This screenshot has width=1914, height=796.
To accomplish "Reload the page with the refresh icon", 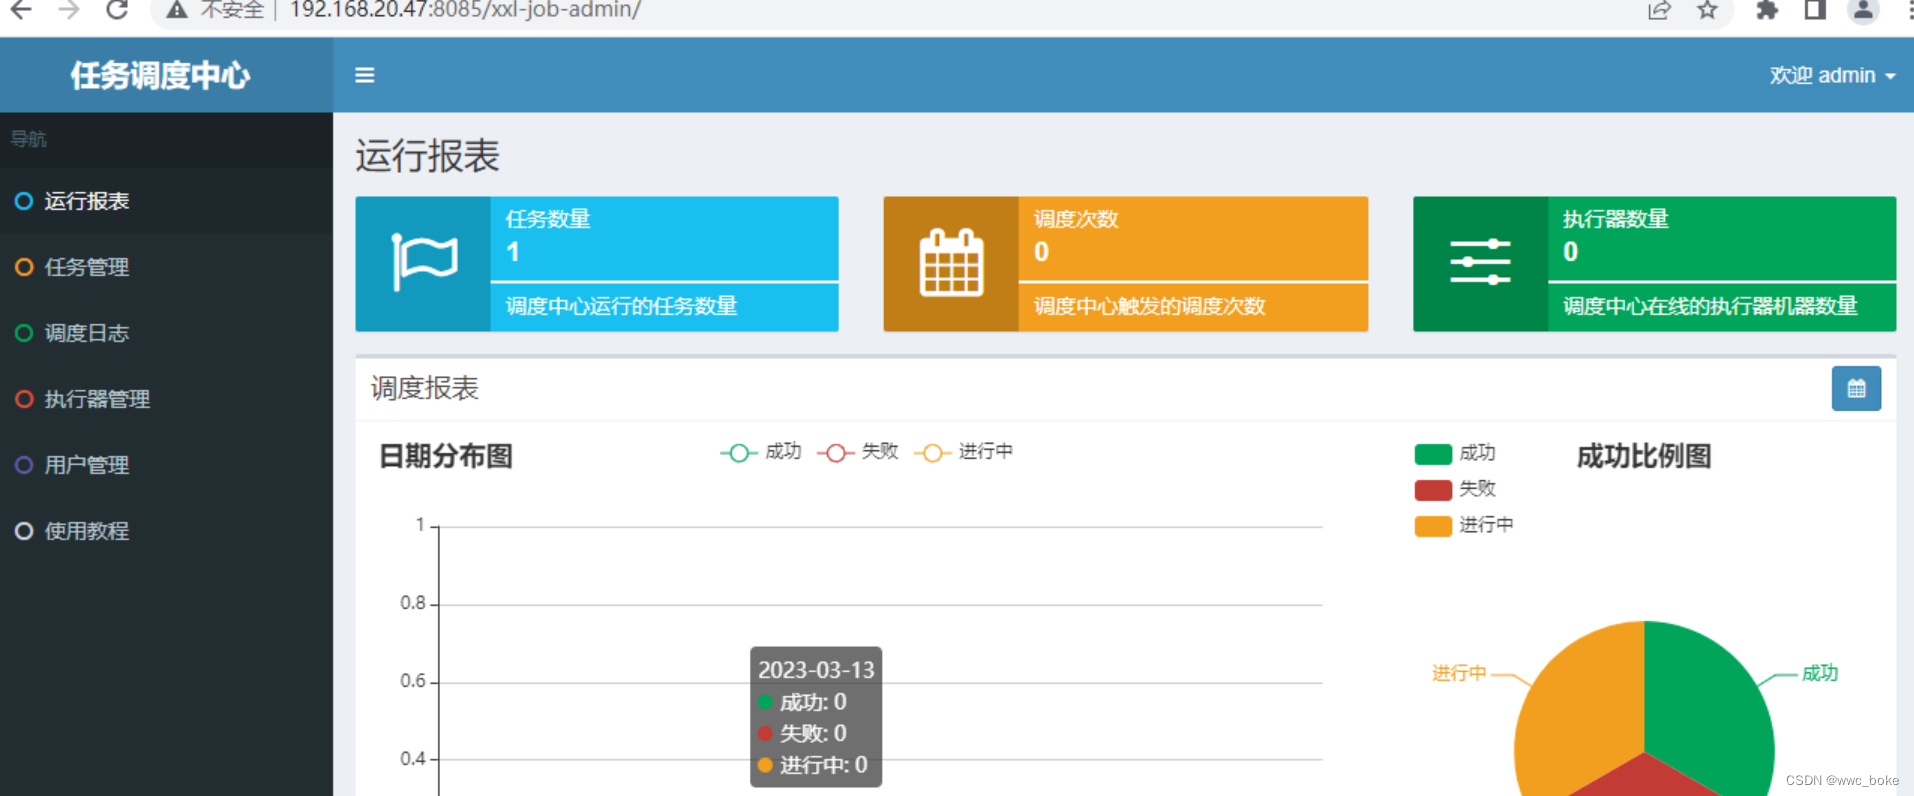I will click(117, 10).
